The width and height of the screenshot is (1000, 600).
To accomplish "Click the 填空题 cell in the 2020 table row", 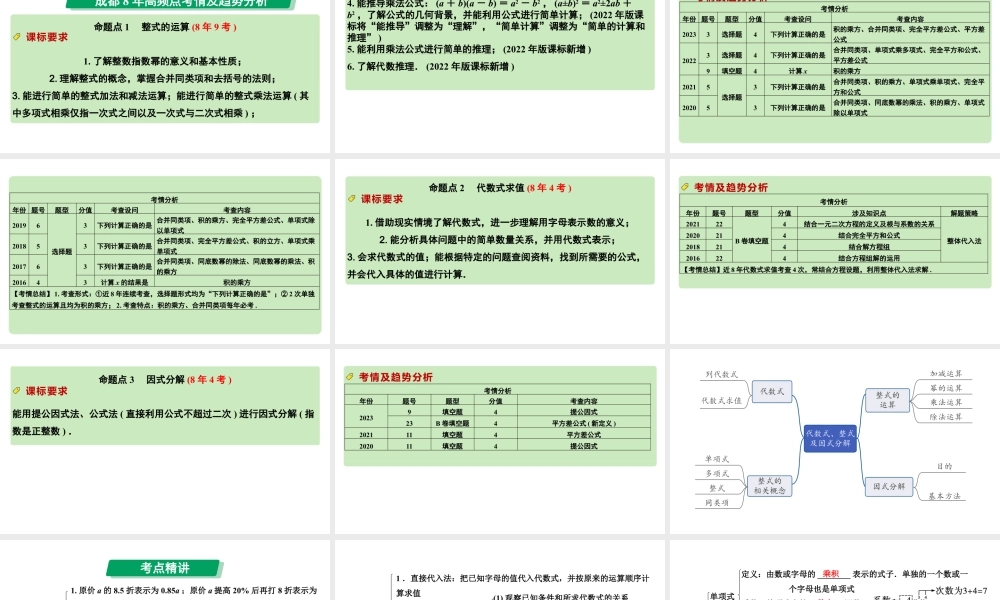I will coord(451,447).
